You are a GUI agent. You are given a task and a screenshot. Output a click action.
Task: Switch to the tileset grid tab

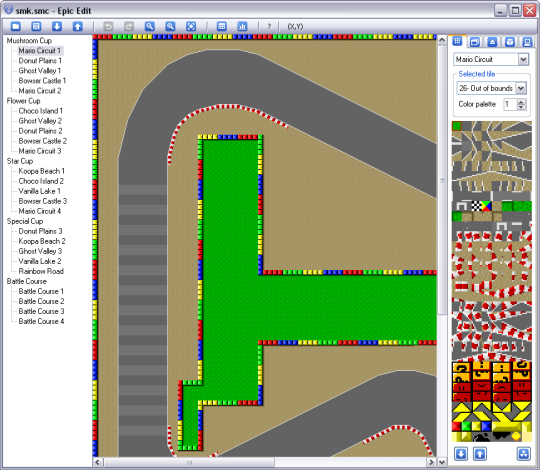tap(457, 41)
